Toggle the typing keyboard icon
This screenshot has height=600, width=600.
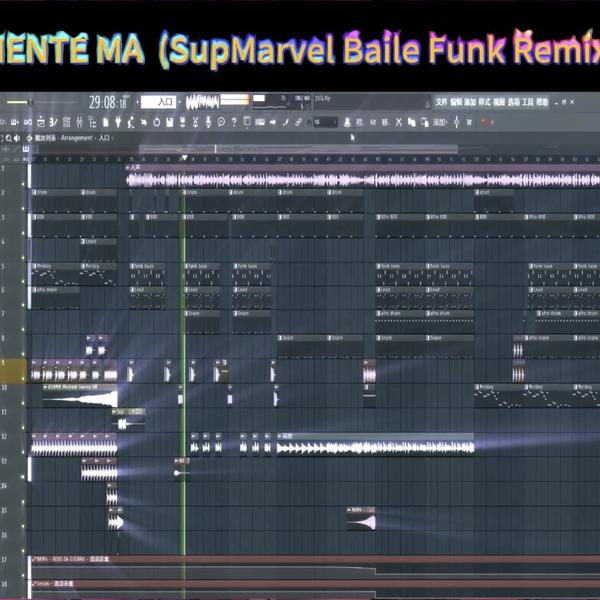pyautogui.click(x=260, y=122)
